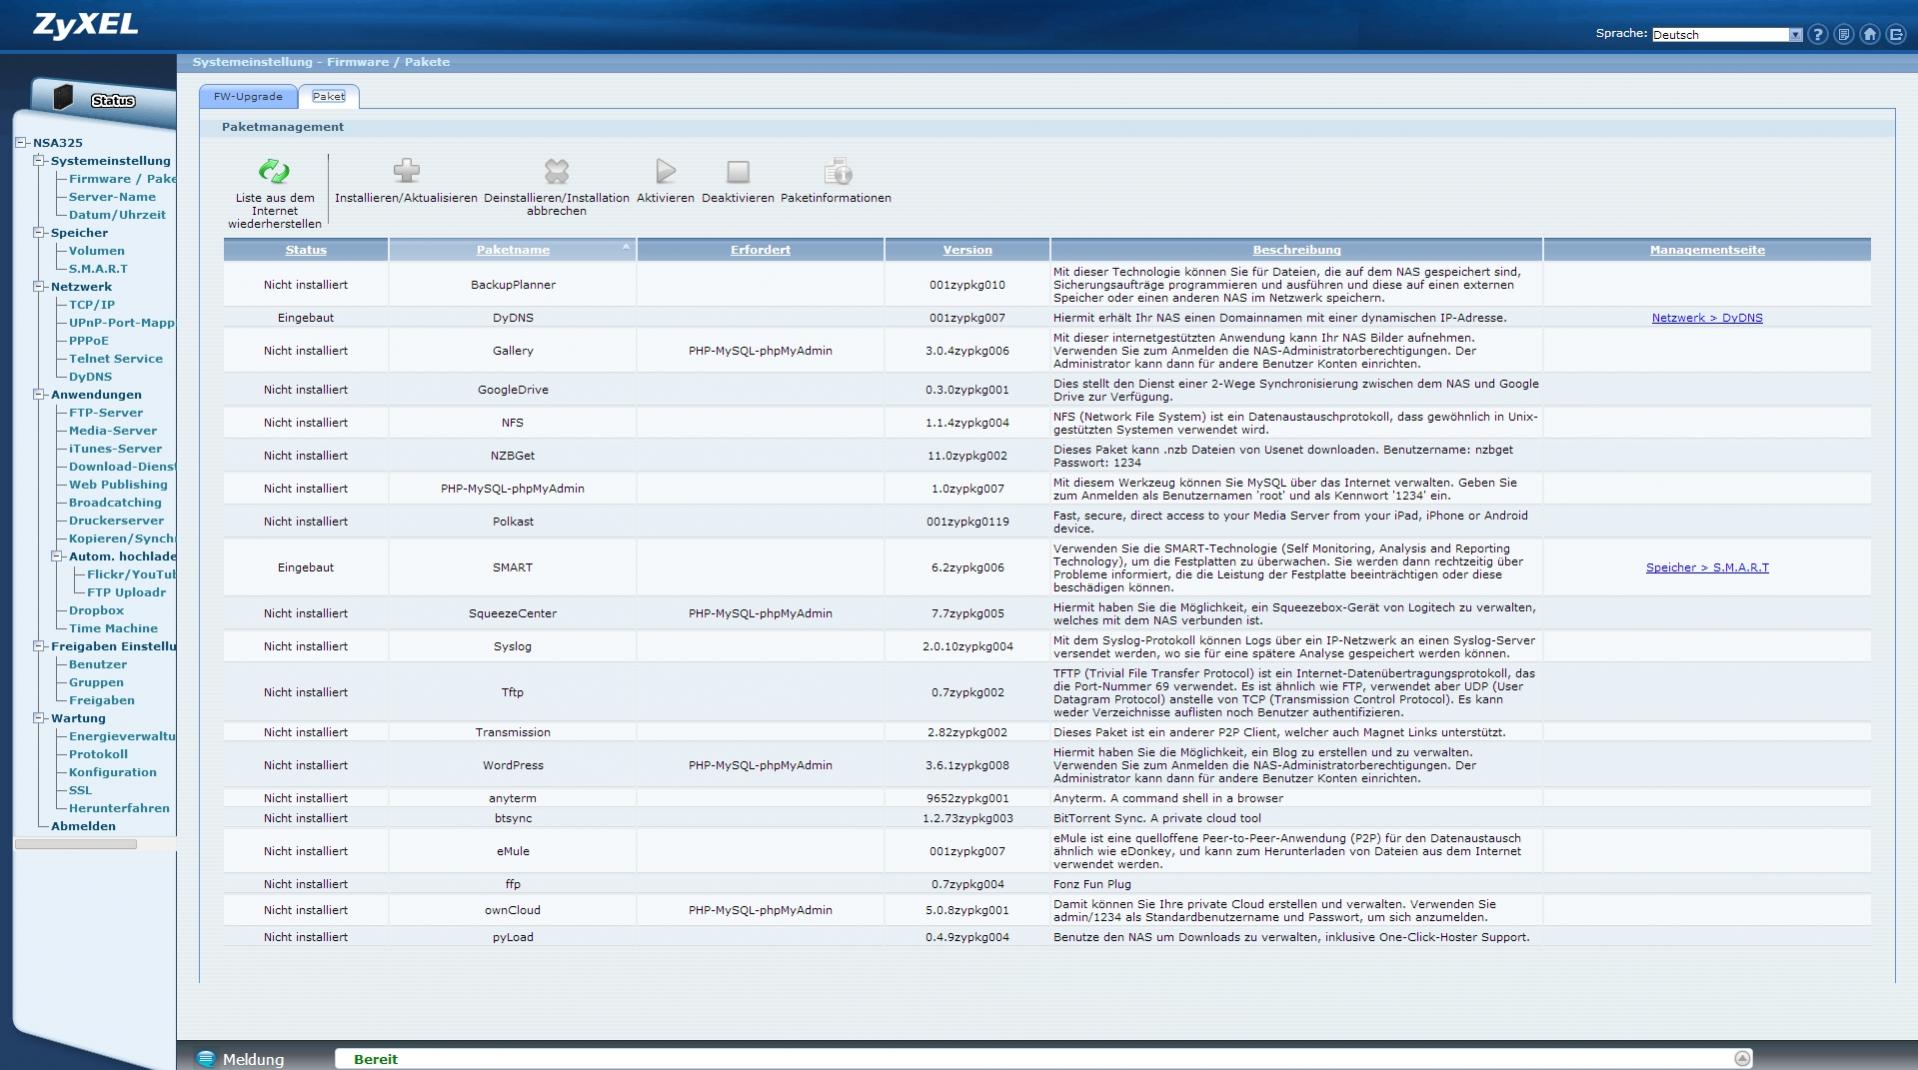The image size is (1918, 1070).
Task: Sort by the Managementseite column header
Action: 1707,250
